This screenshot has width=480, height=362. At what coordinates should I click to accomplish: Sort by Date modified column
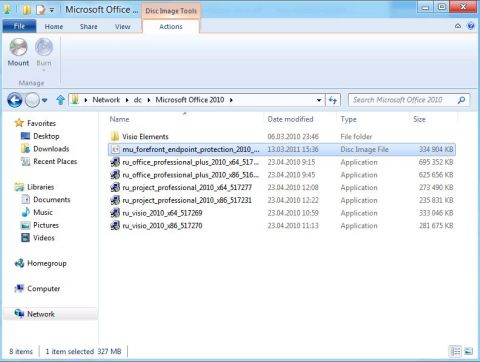pyautogui.click(x=290, y=119)
